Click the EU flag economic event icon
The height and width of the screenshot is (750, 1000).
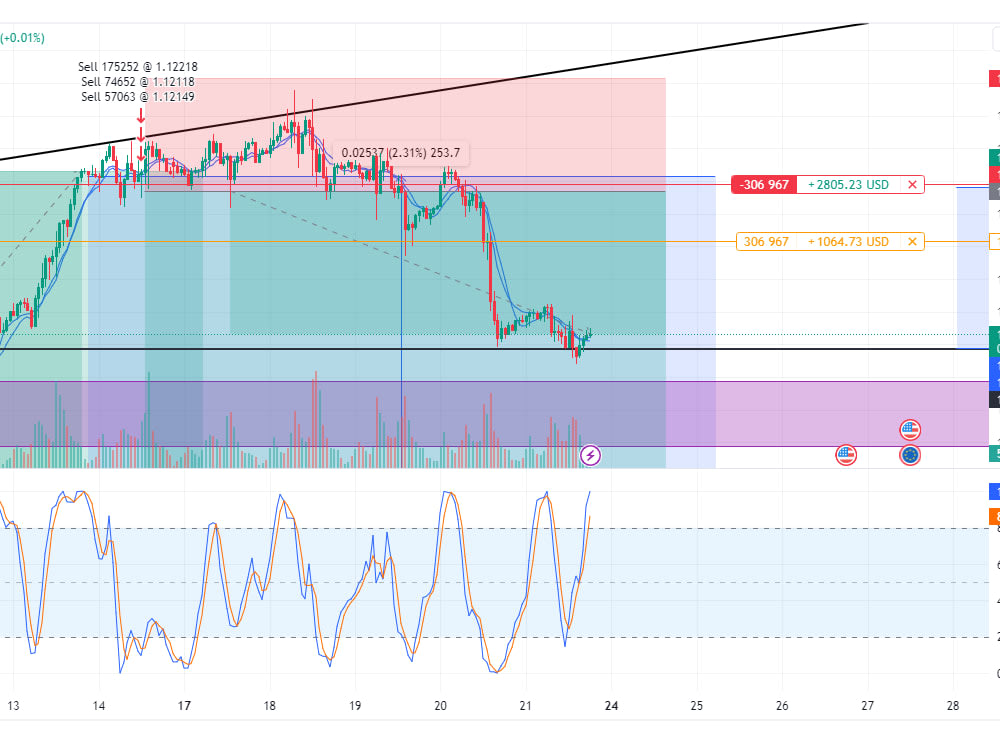(x=911, y=455)
